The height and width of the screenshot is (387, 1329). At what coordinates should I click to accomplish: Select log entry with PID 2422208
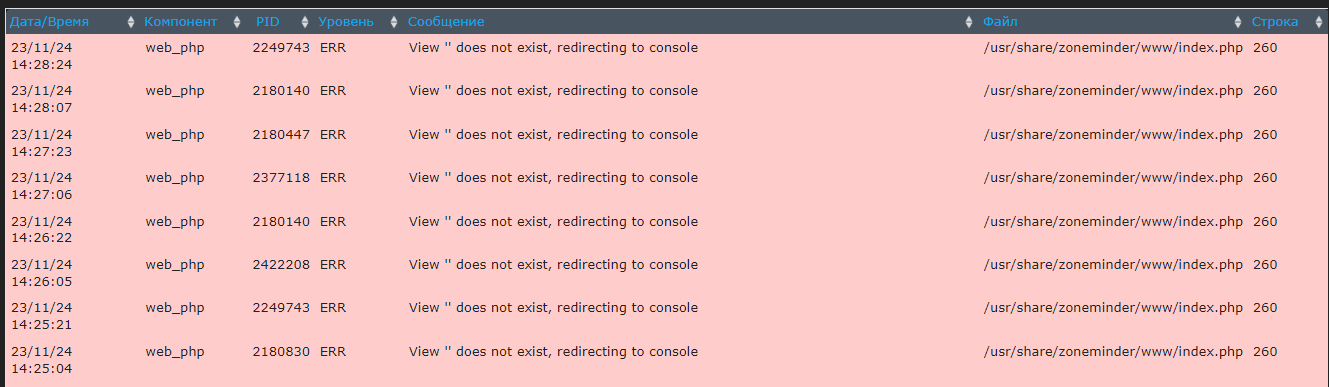pyautogui.click(x=664, y=273)
